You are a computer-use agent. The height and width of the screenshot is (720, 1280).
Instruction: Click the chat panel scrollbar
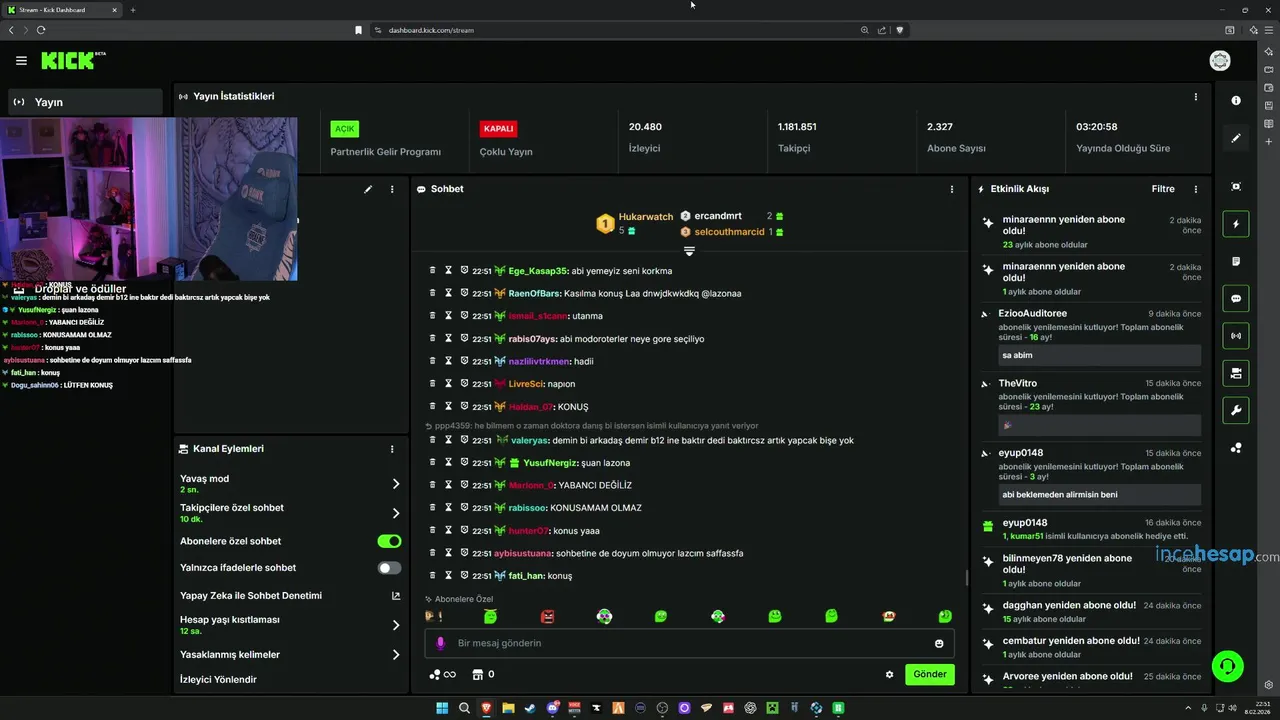(966, 577)
